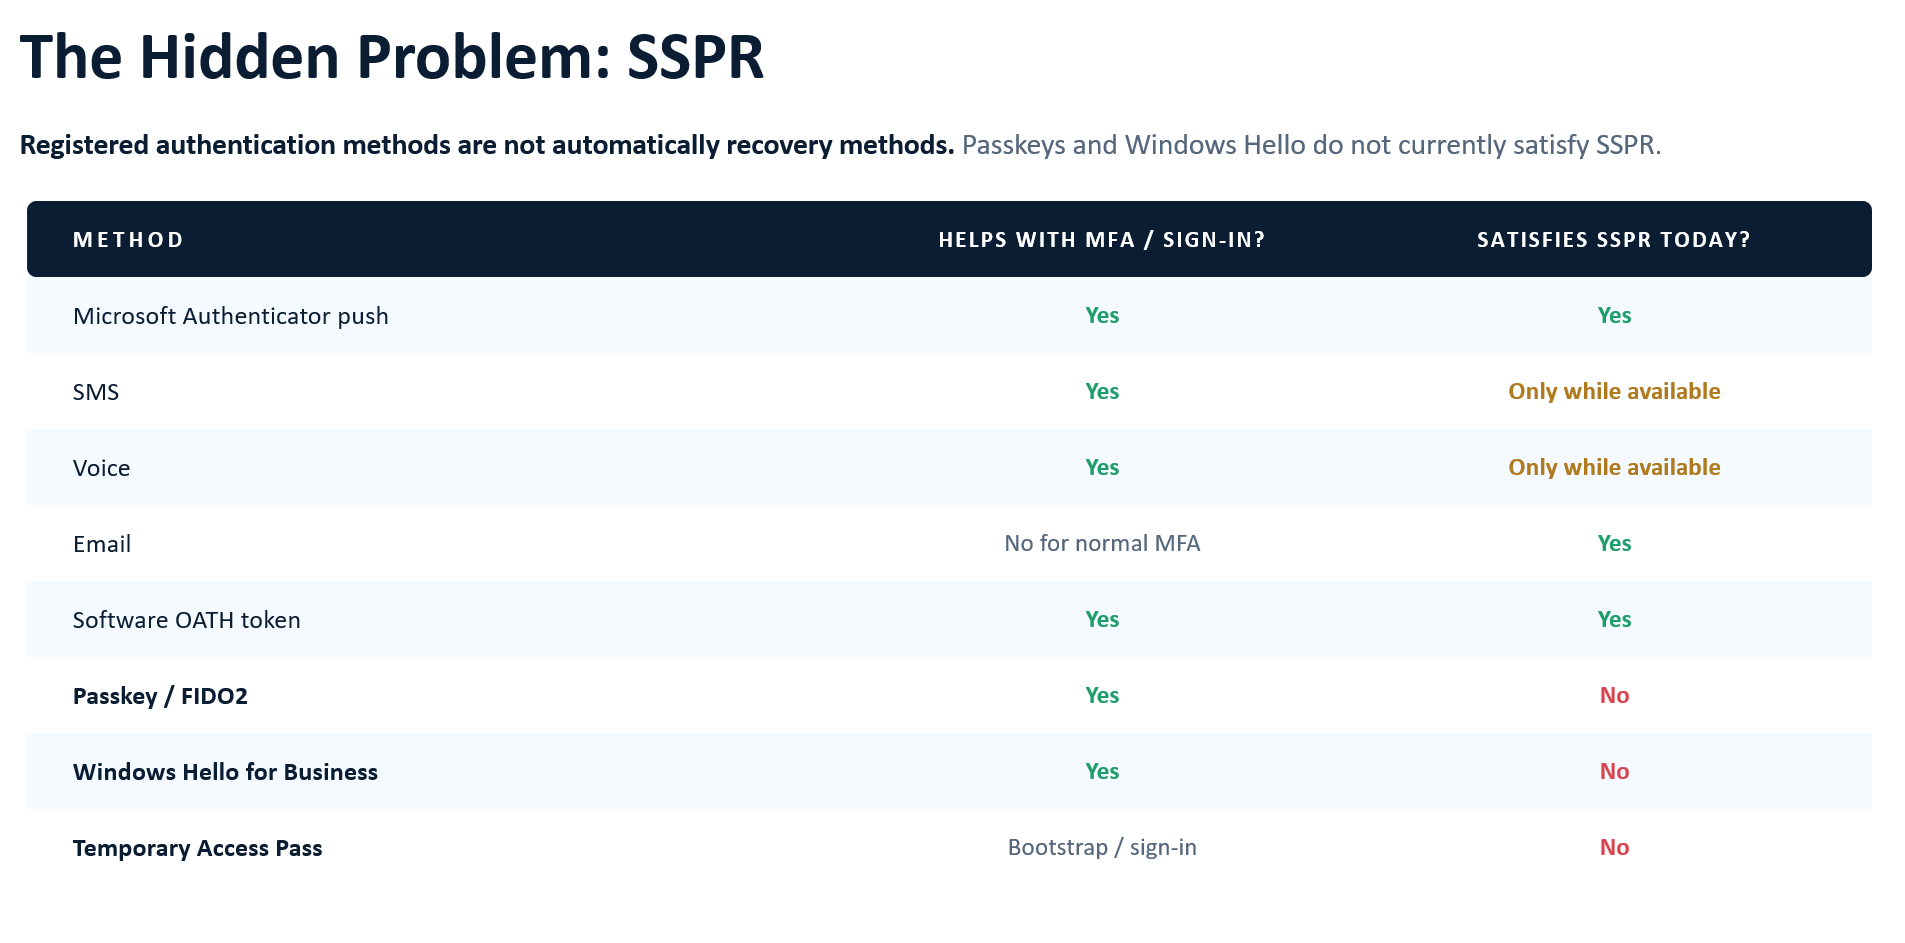Click the SSPR "Yes" for Microsoft Authenticator push

(x=1614, y=315)
